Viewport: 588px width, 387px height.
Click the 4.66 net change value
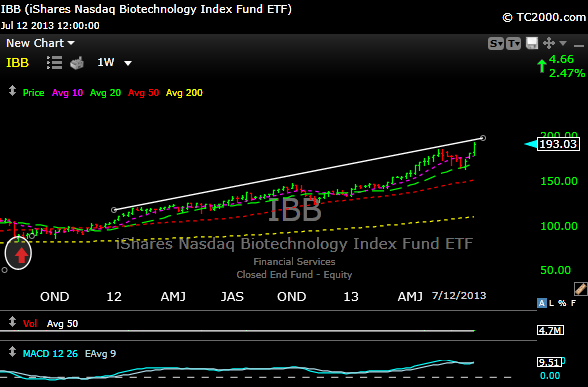coord(561,59)
